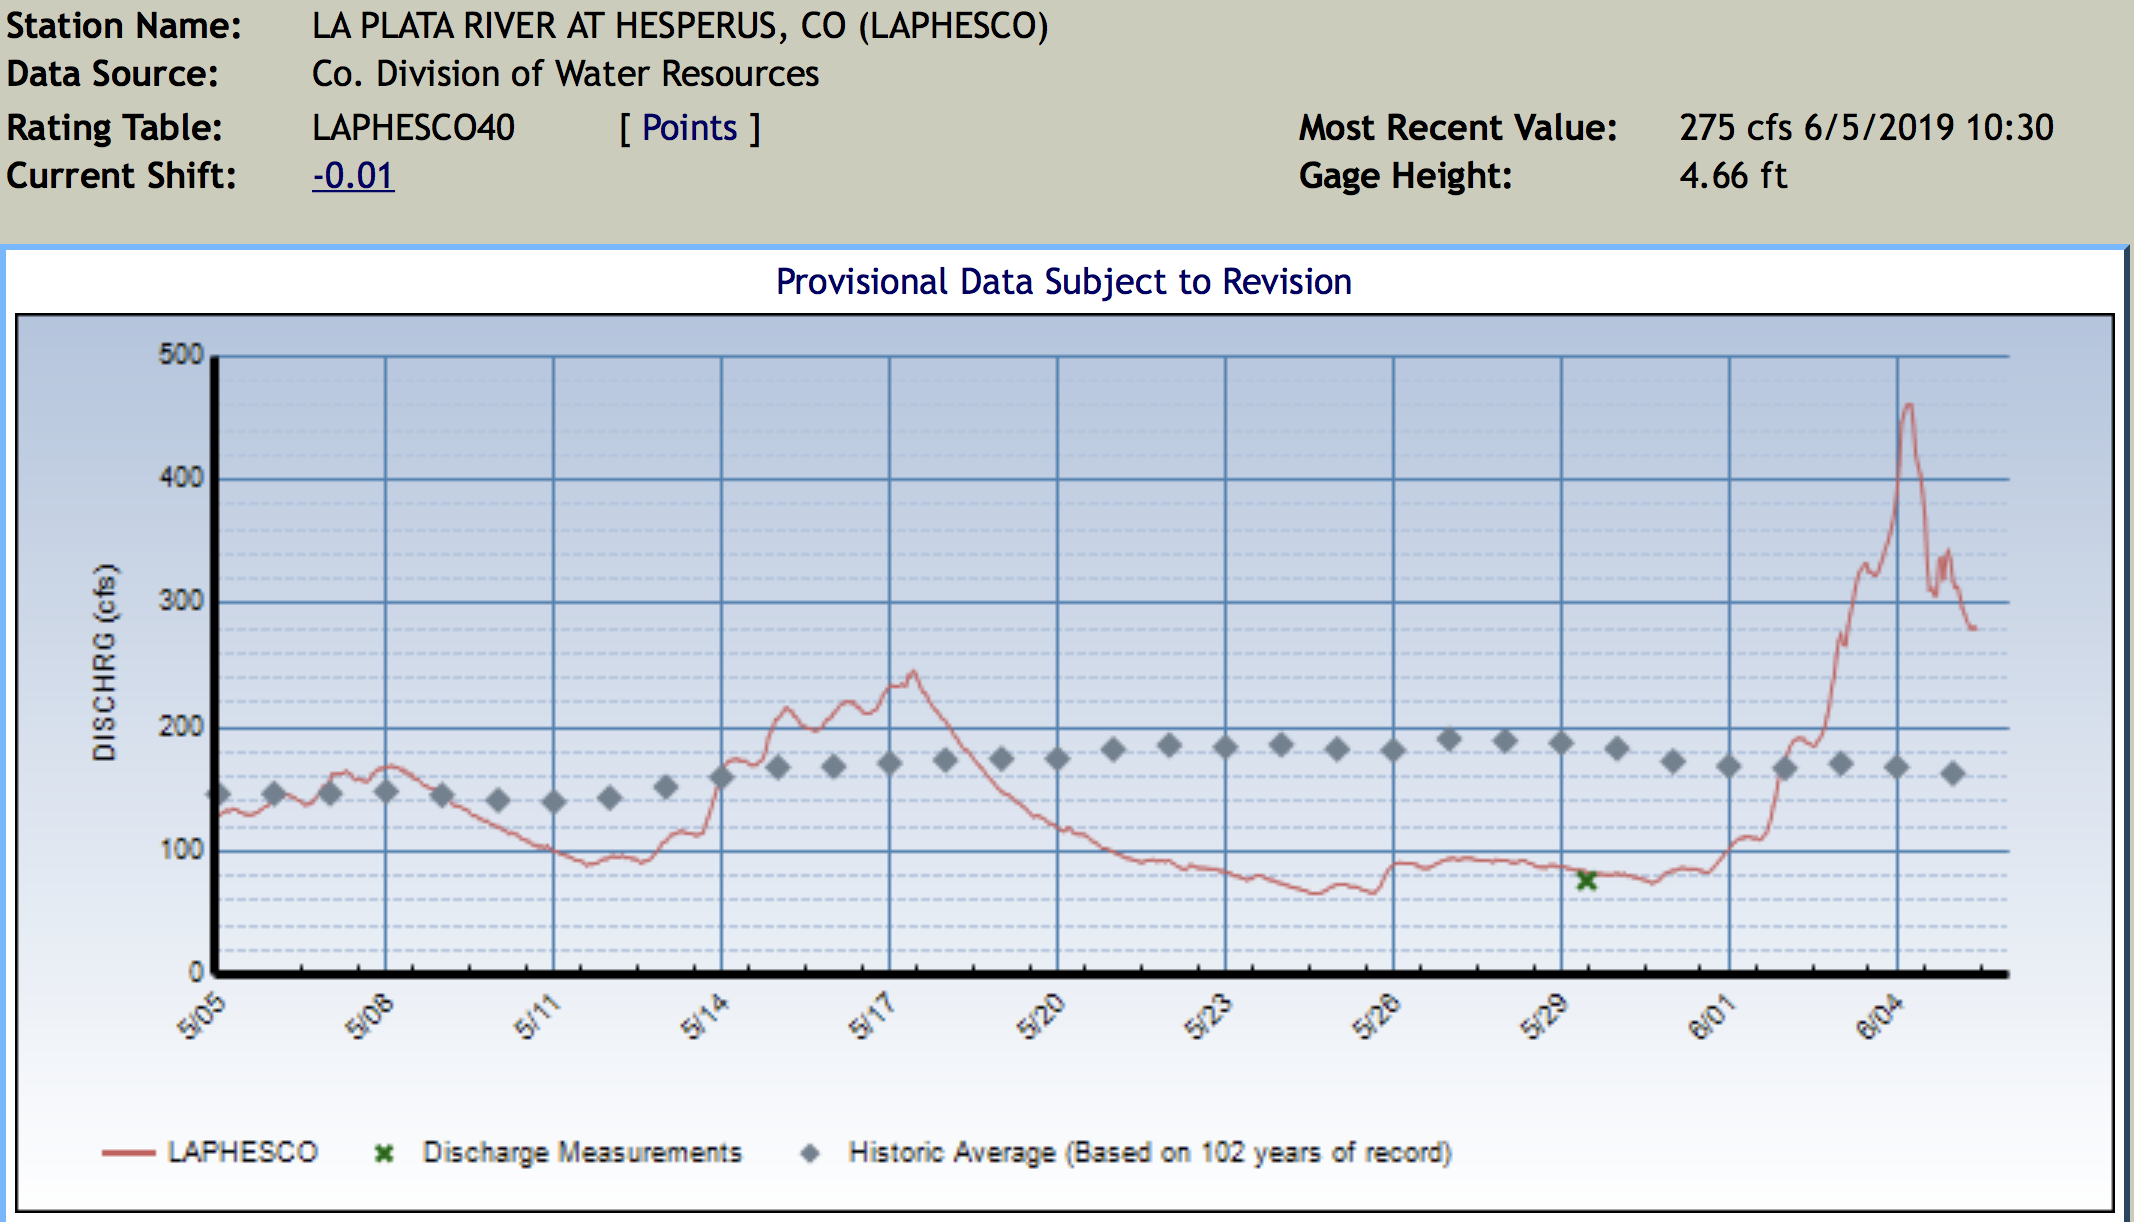Click the discharge line peak near 5/17

[912, 673]
